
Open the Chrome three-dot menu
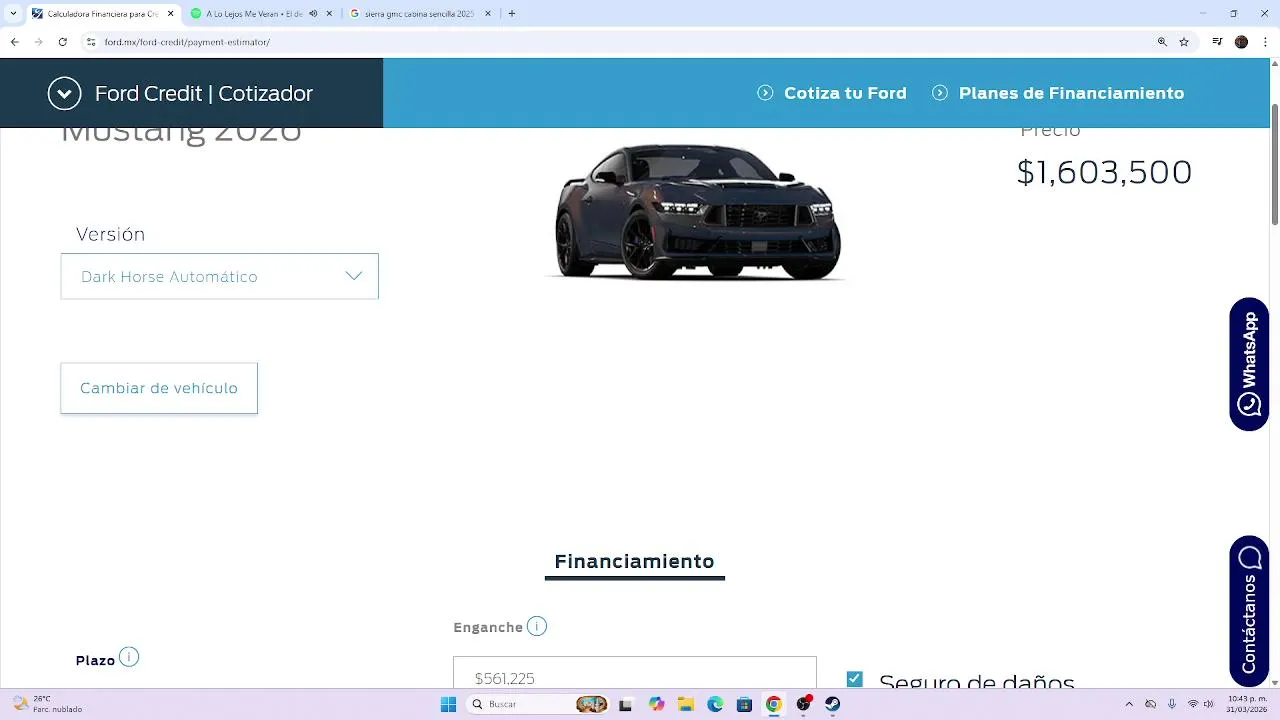point(1266,42)
